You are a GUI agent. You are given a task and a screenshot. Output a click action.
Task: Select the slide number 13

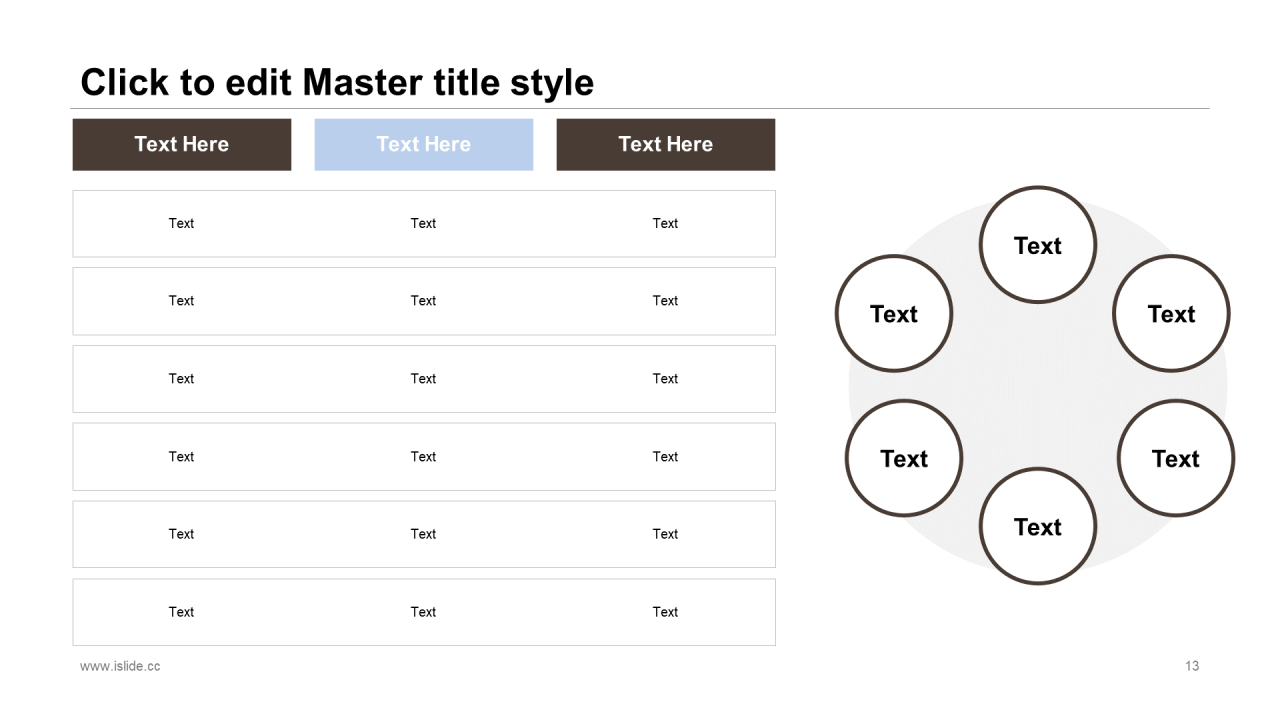tap(1192, 666)
